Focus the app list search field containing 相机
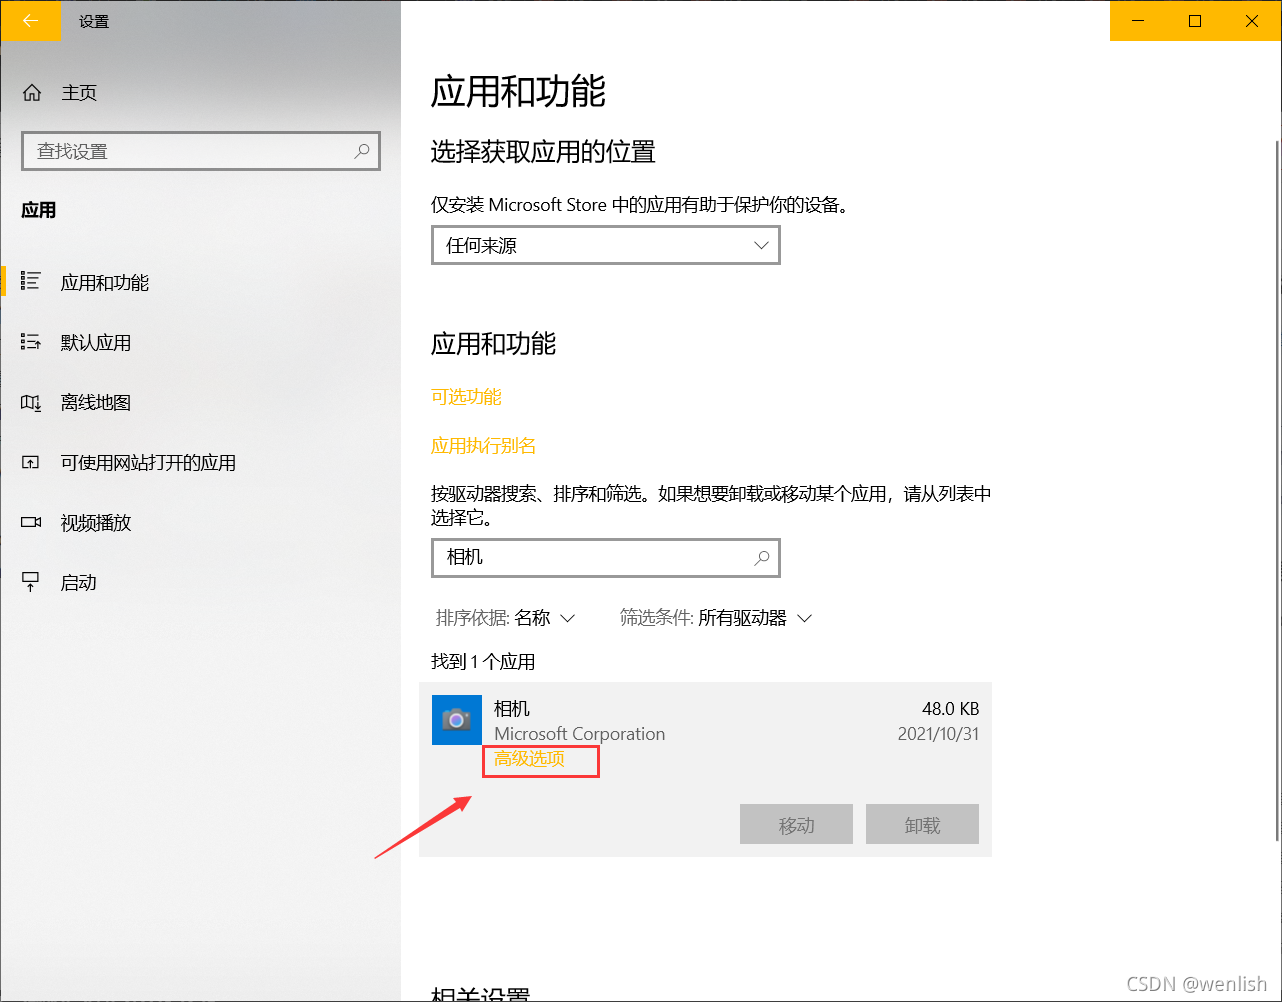 coord(606,557)
